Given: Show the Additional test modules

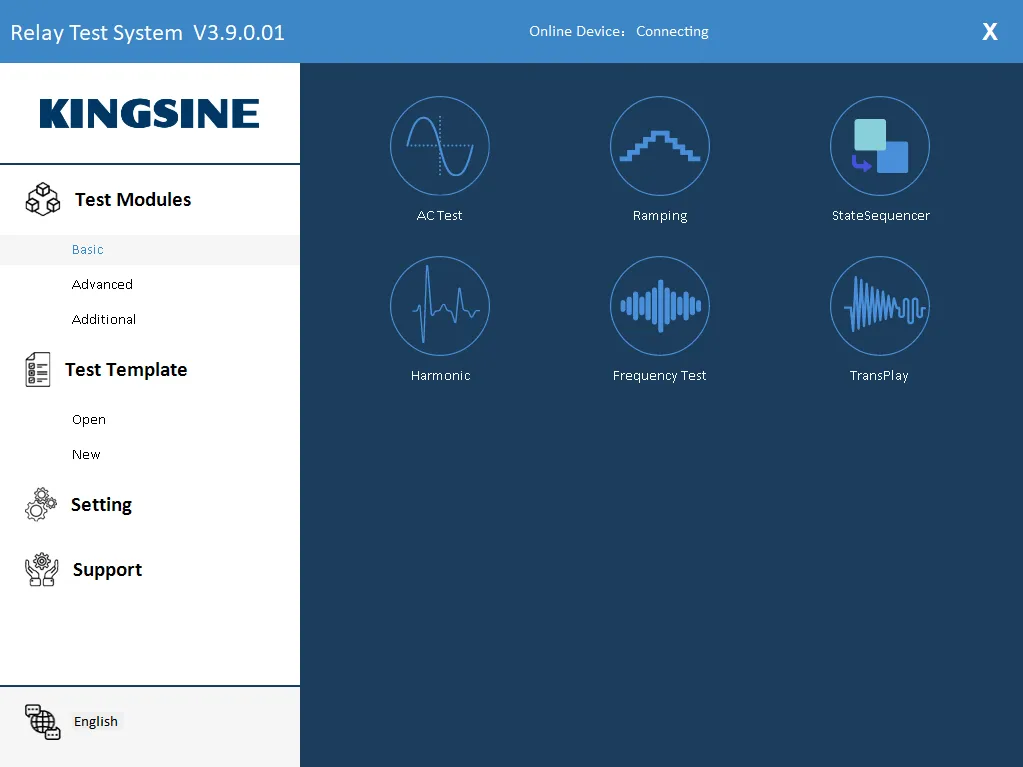Looking at the screenshot, I should point(104,320).
